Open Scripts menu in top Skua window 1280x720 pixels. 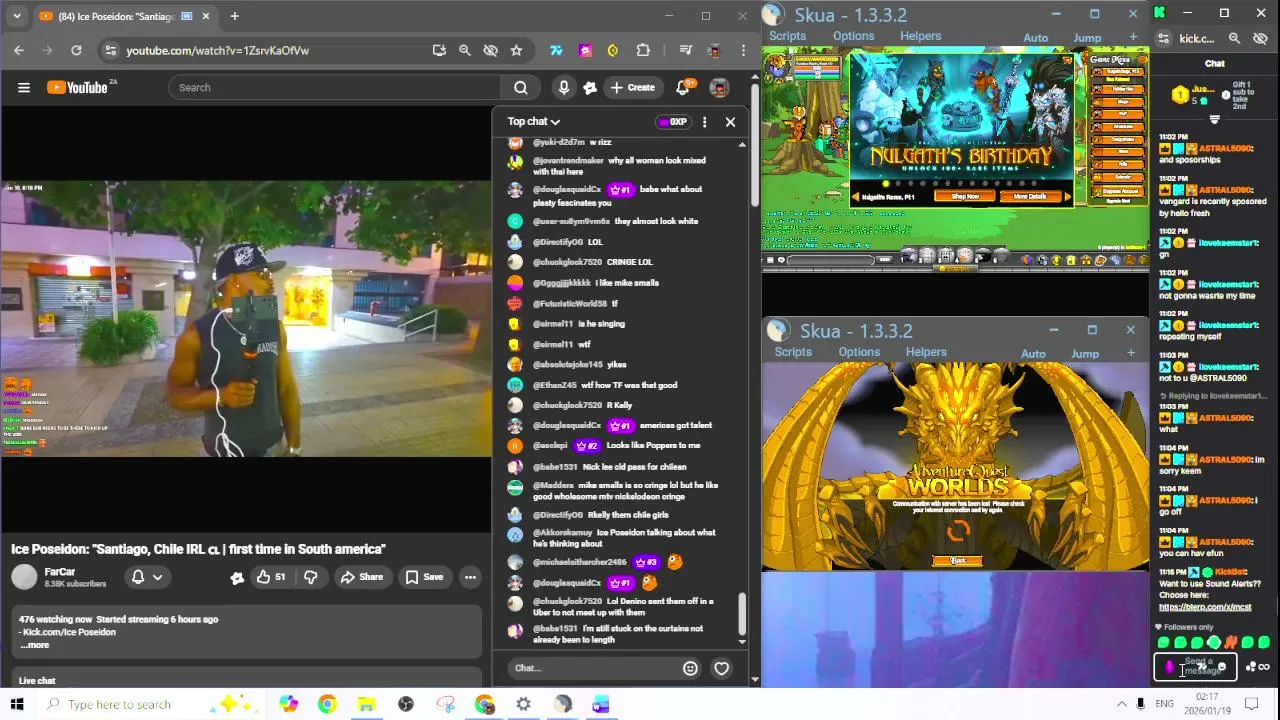point(787,36)
